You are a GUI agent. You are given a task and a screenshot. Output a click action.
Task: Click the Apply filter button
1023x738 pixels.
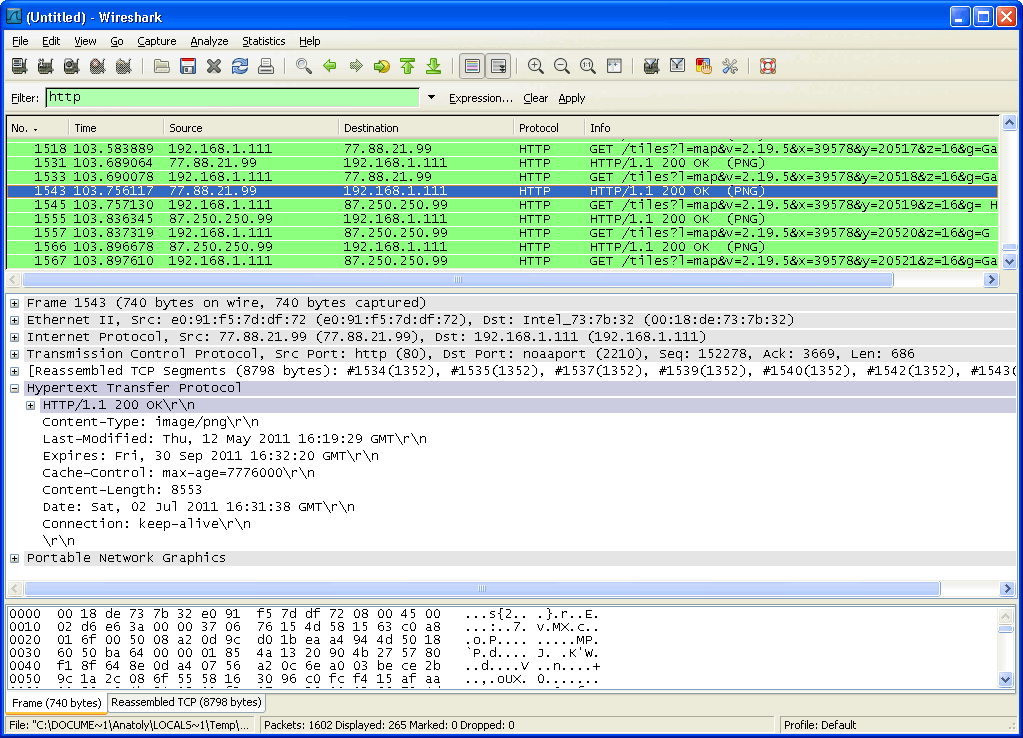pyautogui.click(x=571, y=98)
